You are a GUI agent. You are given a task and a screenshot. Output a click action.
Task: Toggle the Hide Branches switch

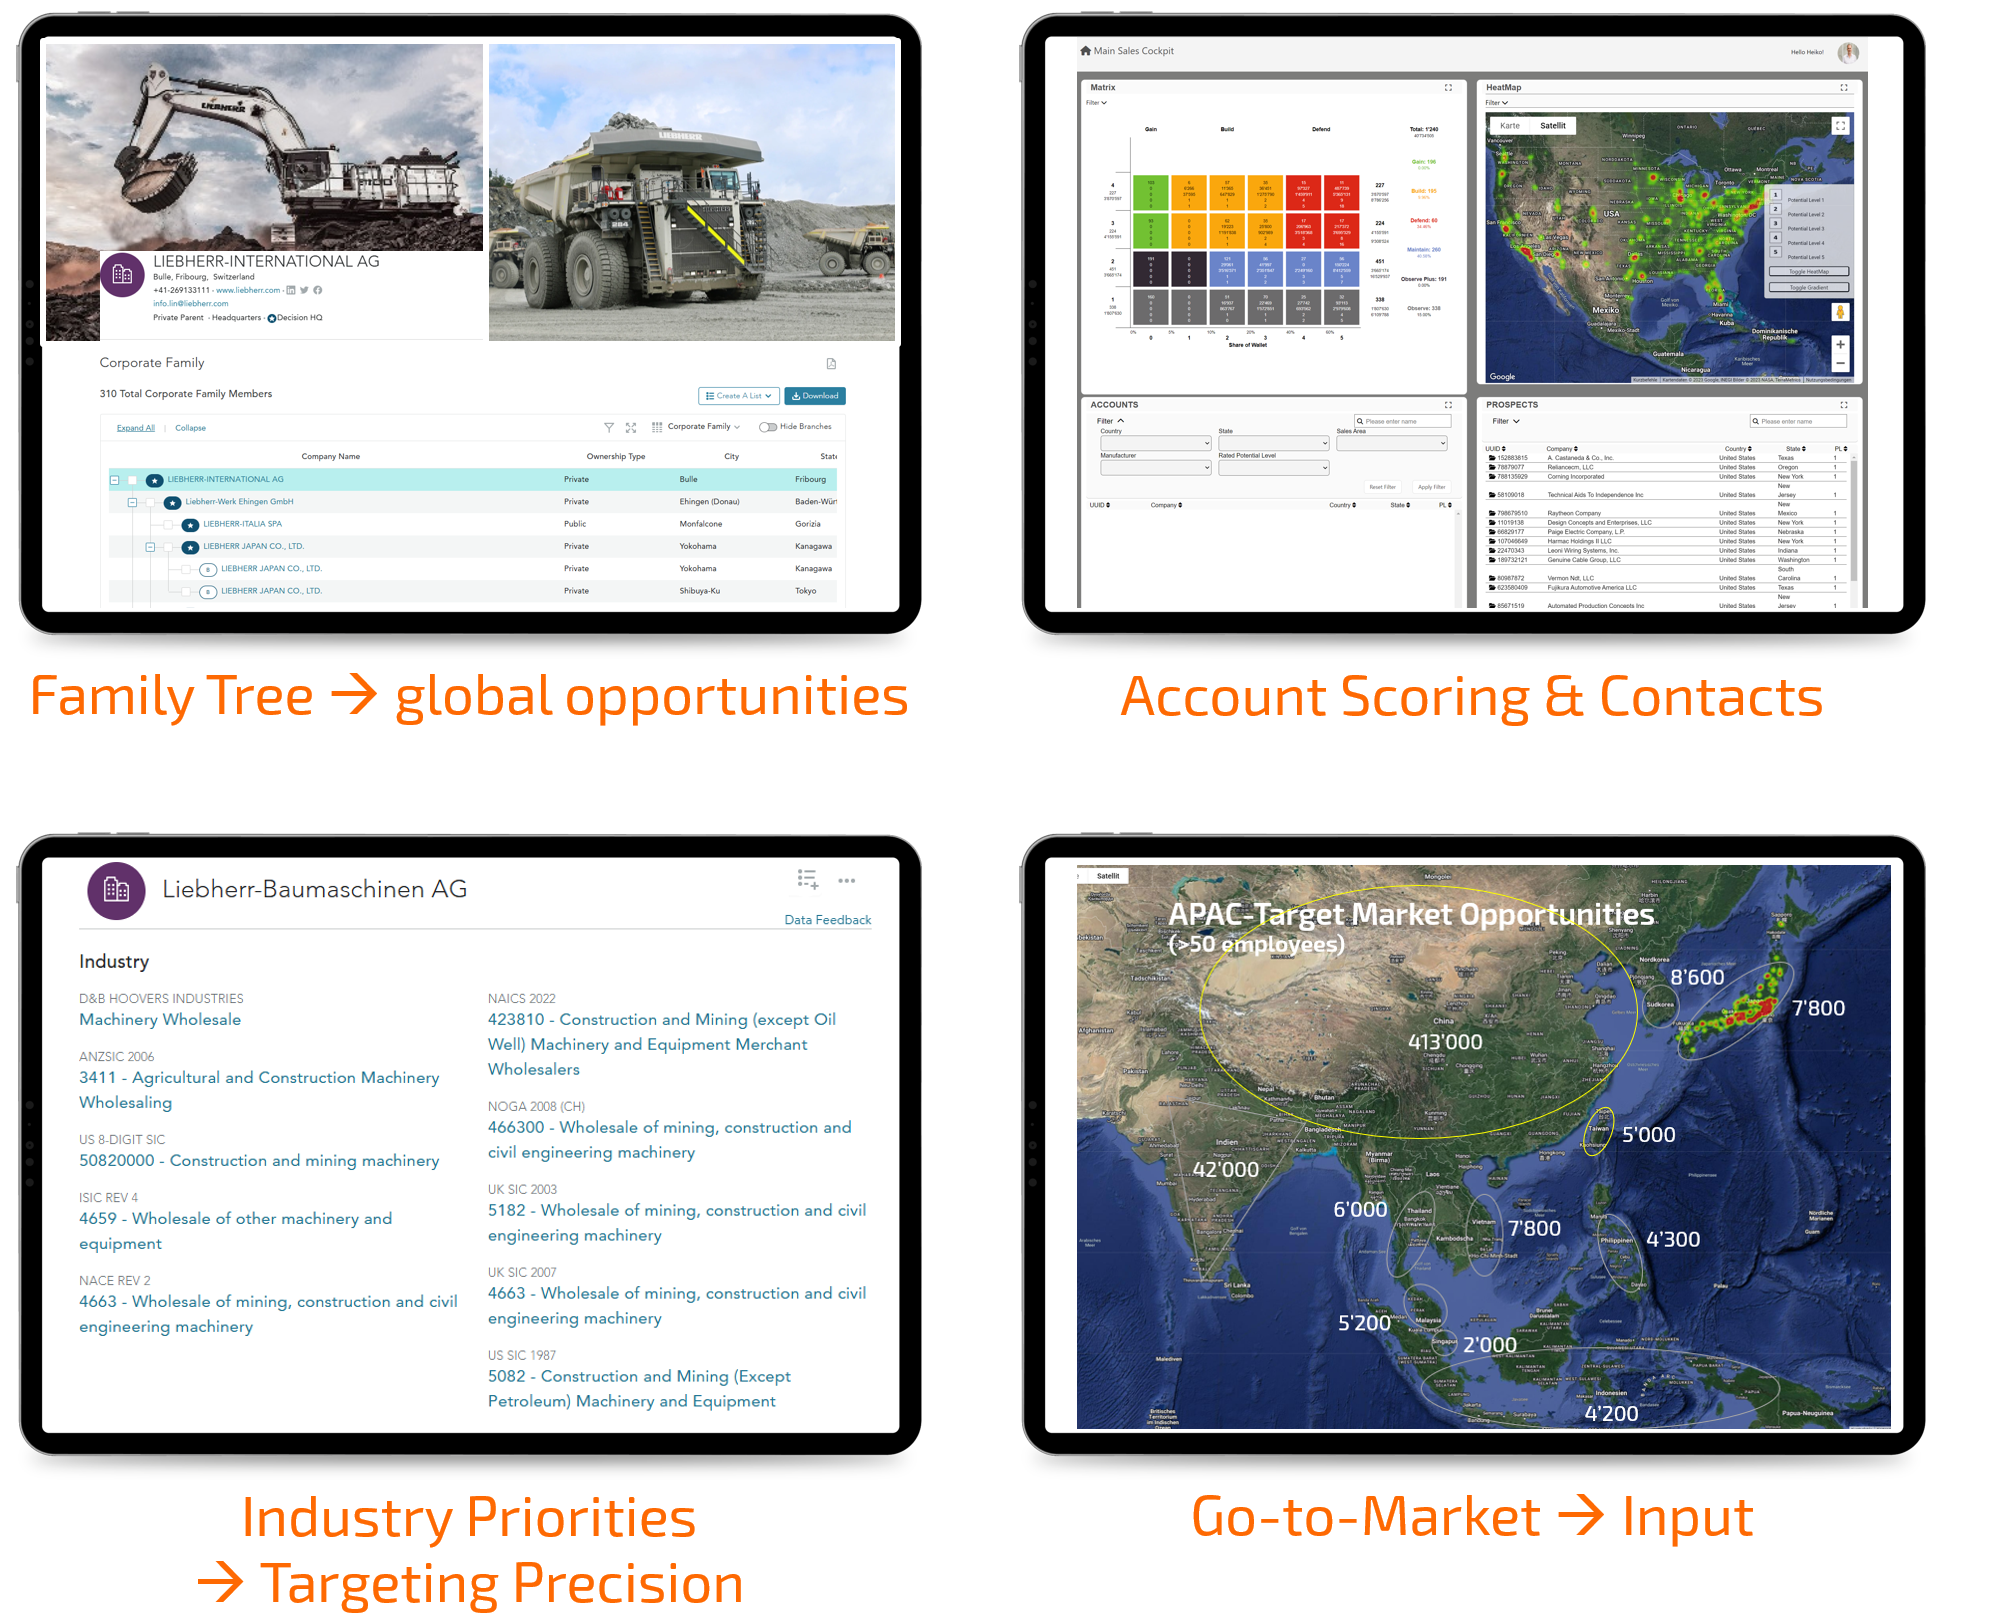click(768, 427)
